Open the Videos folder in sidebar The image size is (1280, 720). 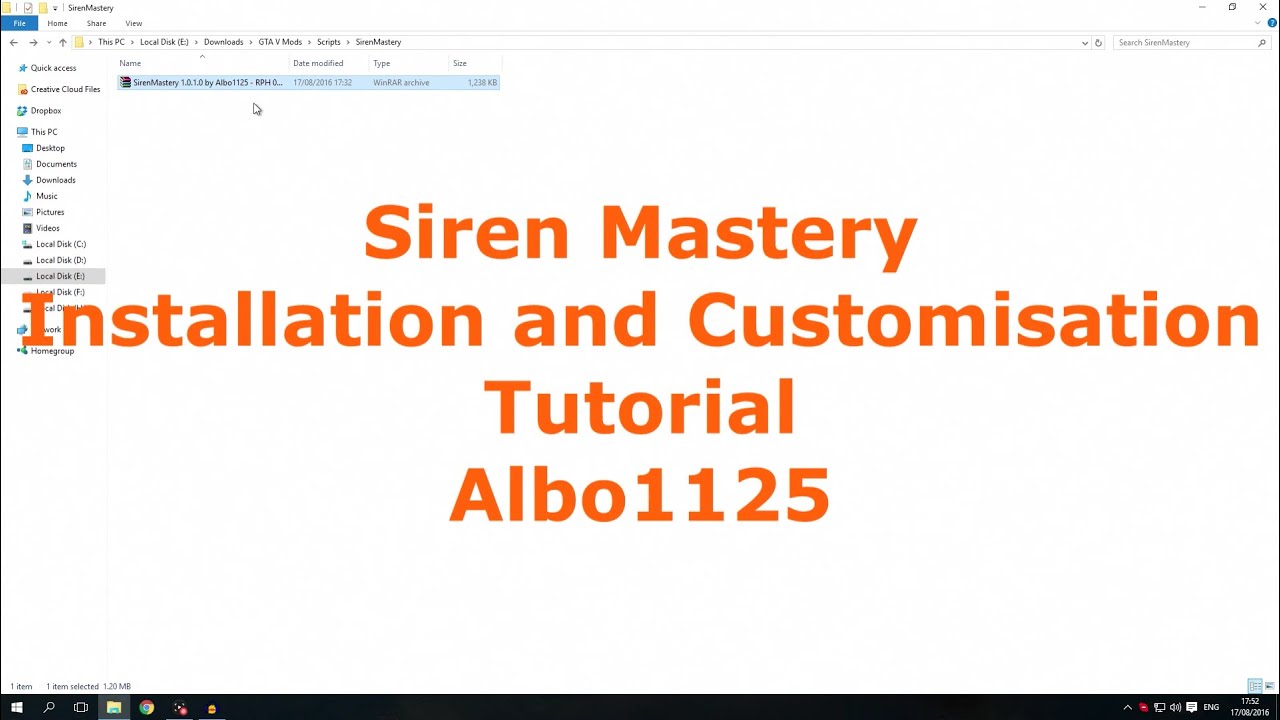pyautogui.click(x=48, y=228)
